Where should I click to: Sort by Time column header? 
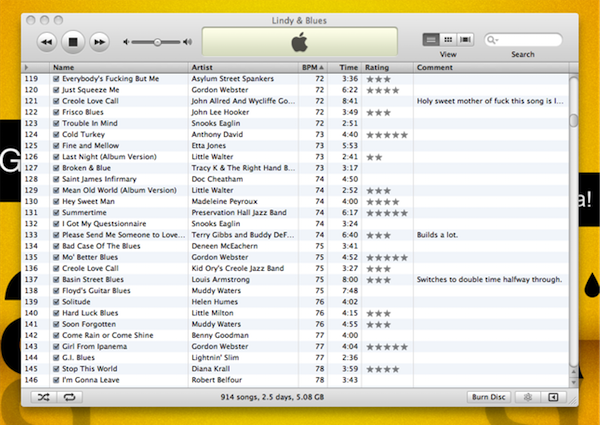click(344, 67)
